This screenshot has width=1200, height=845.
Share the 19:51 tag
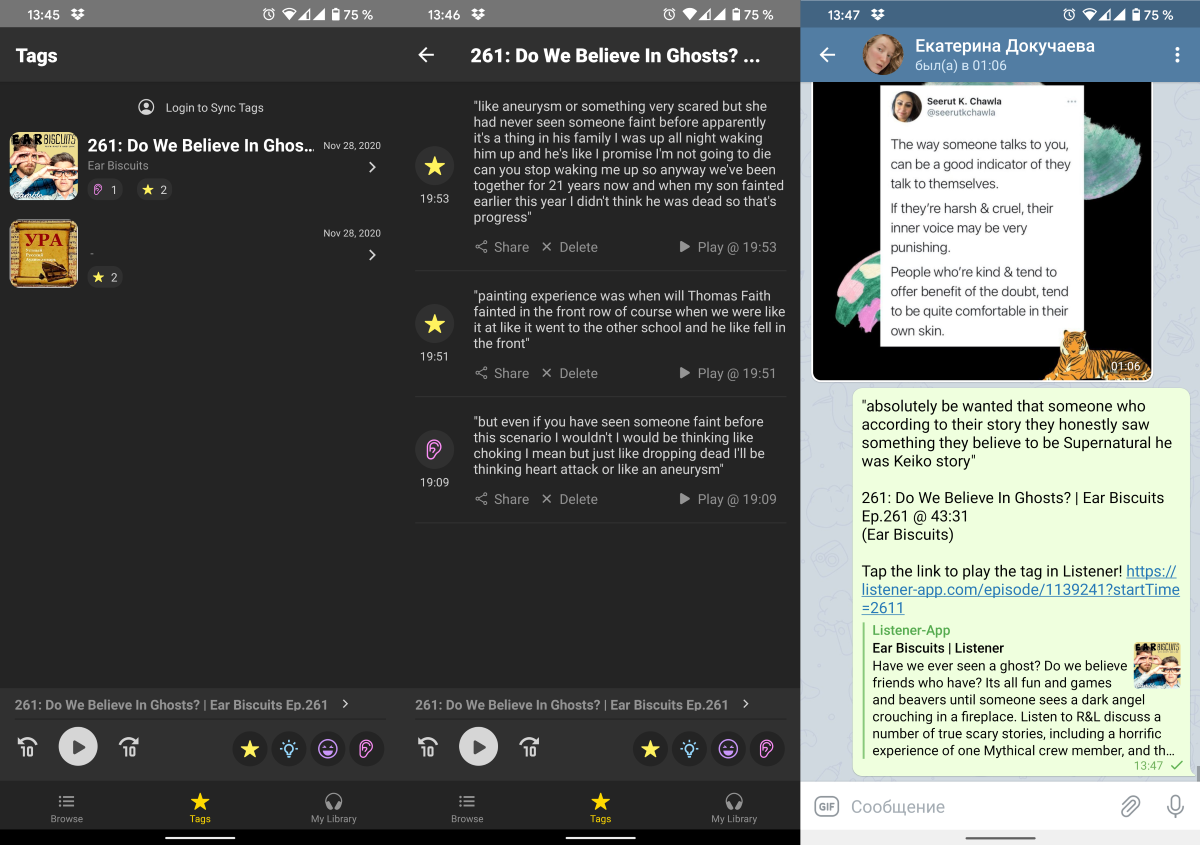coord(502,373)
